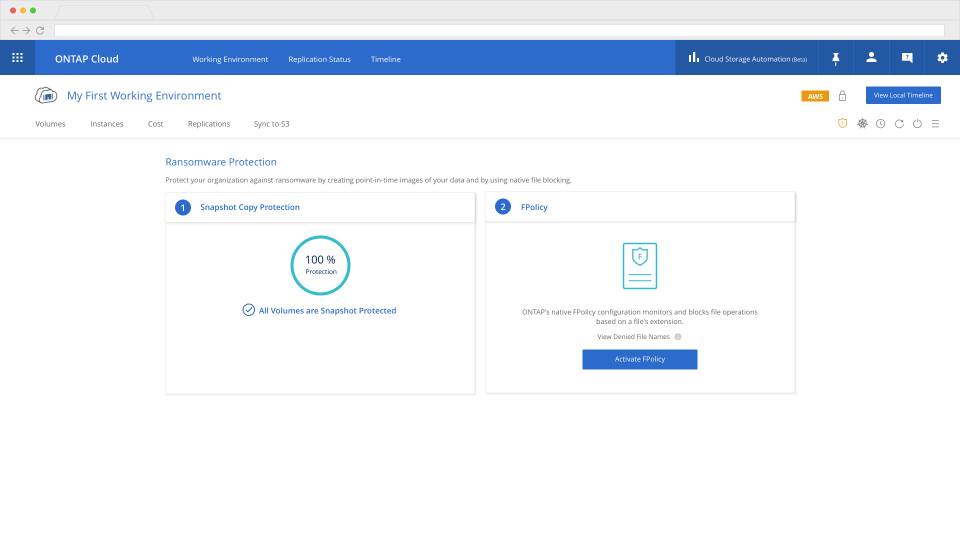Viewport: 960px width, 540px height.
Task: Click the browser address bar
Action: [x=499, y=30]
